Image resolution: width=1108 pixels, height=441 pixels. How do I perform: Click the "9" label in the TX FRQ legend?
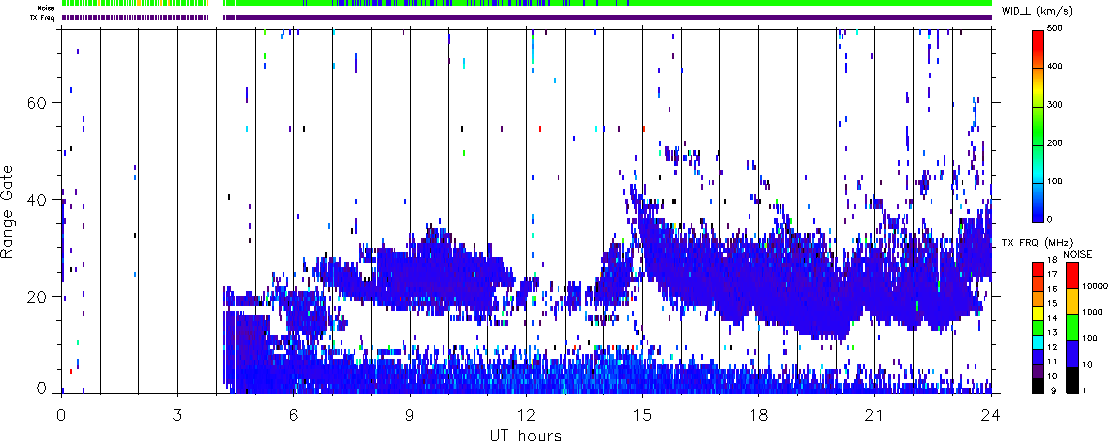pos(1054,390)
